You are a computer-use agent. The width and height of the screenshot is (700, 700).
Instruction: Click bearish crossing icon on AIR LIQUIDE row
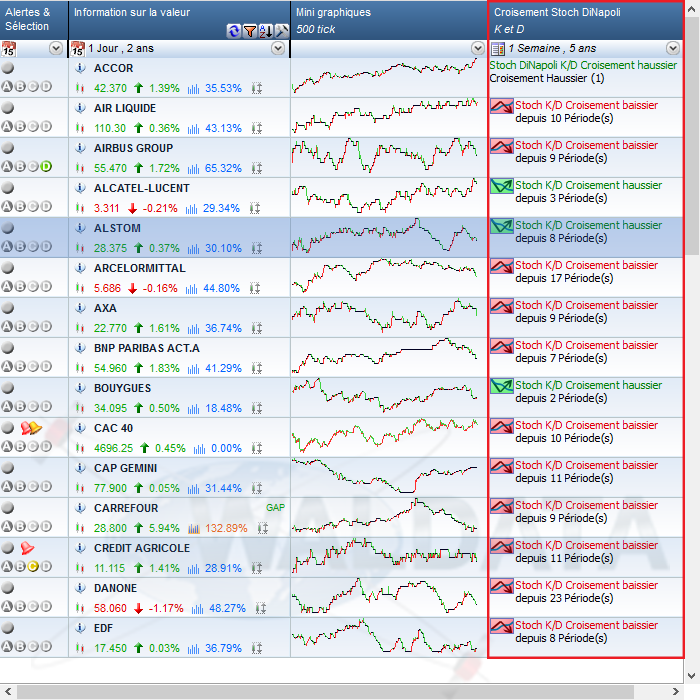point(502,107)
